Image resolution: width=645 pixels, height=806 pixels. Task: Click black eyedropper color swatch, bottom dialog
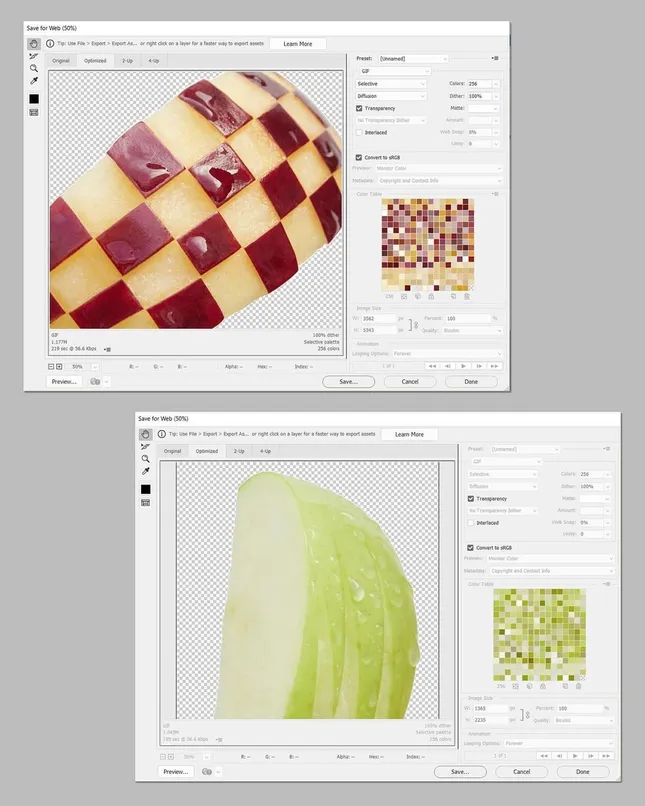tap(145, 489)
